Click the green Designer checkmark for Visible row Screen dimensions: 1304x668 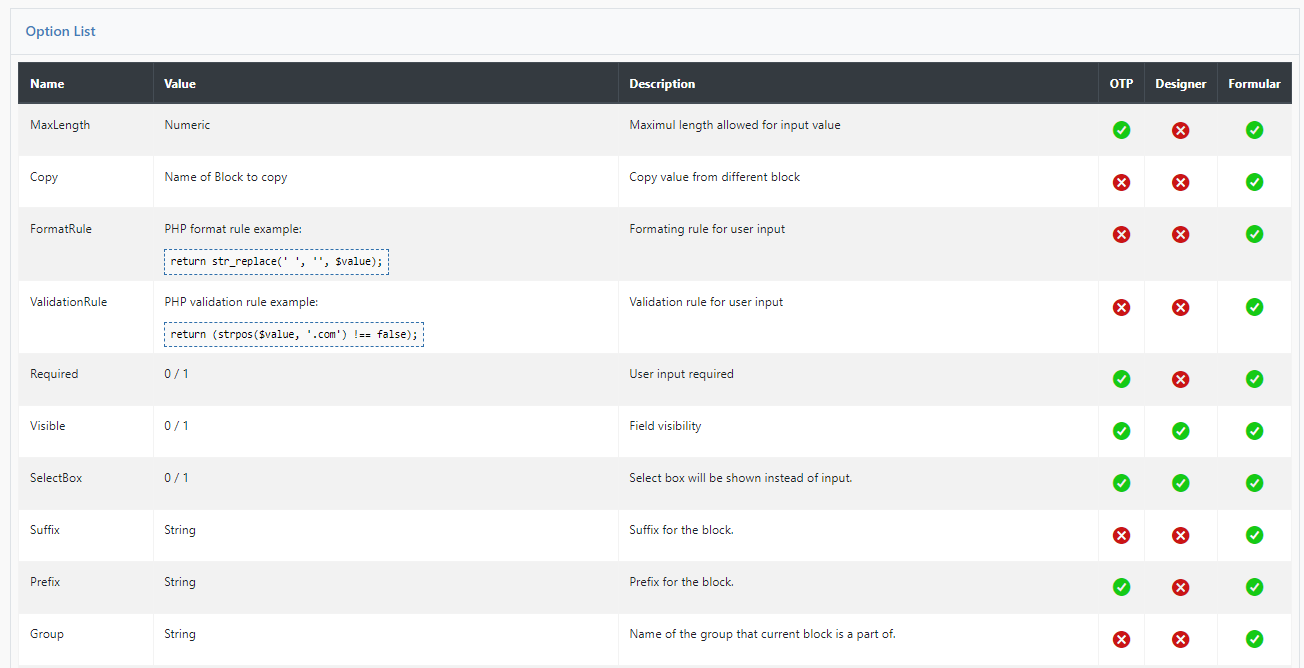point(1181,431)
